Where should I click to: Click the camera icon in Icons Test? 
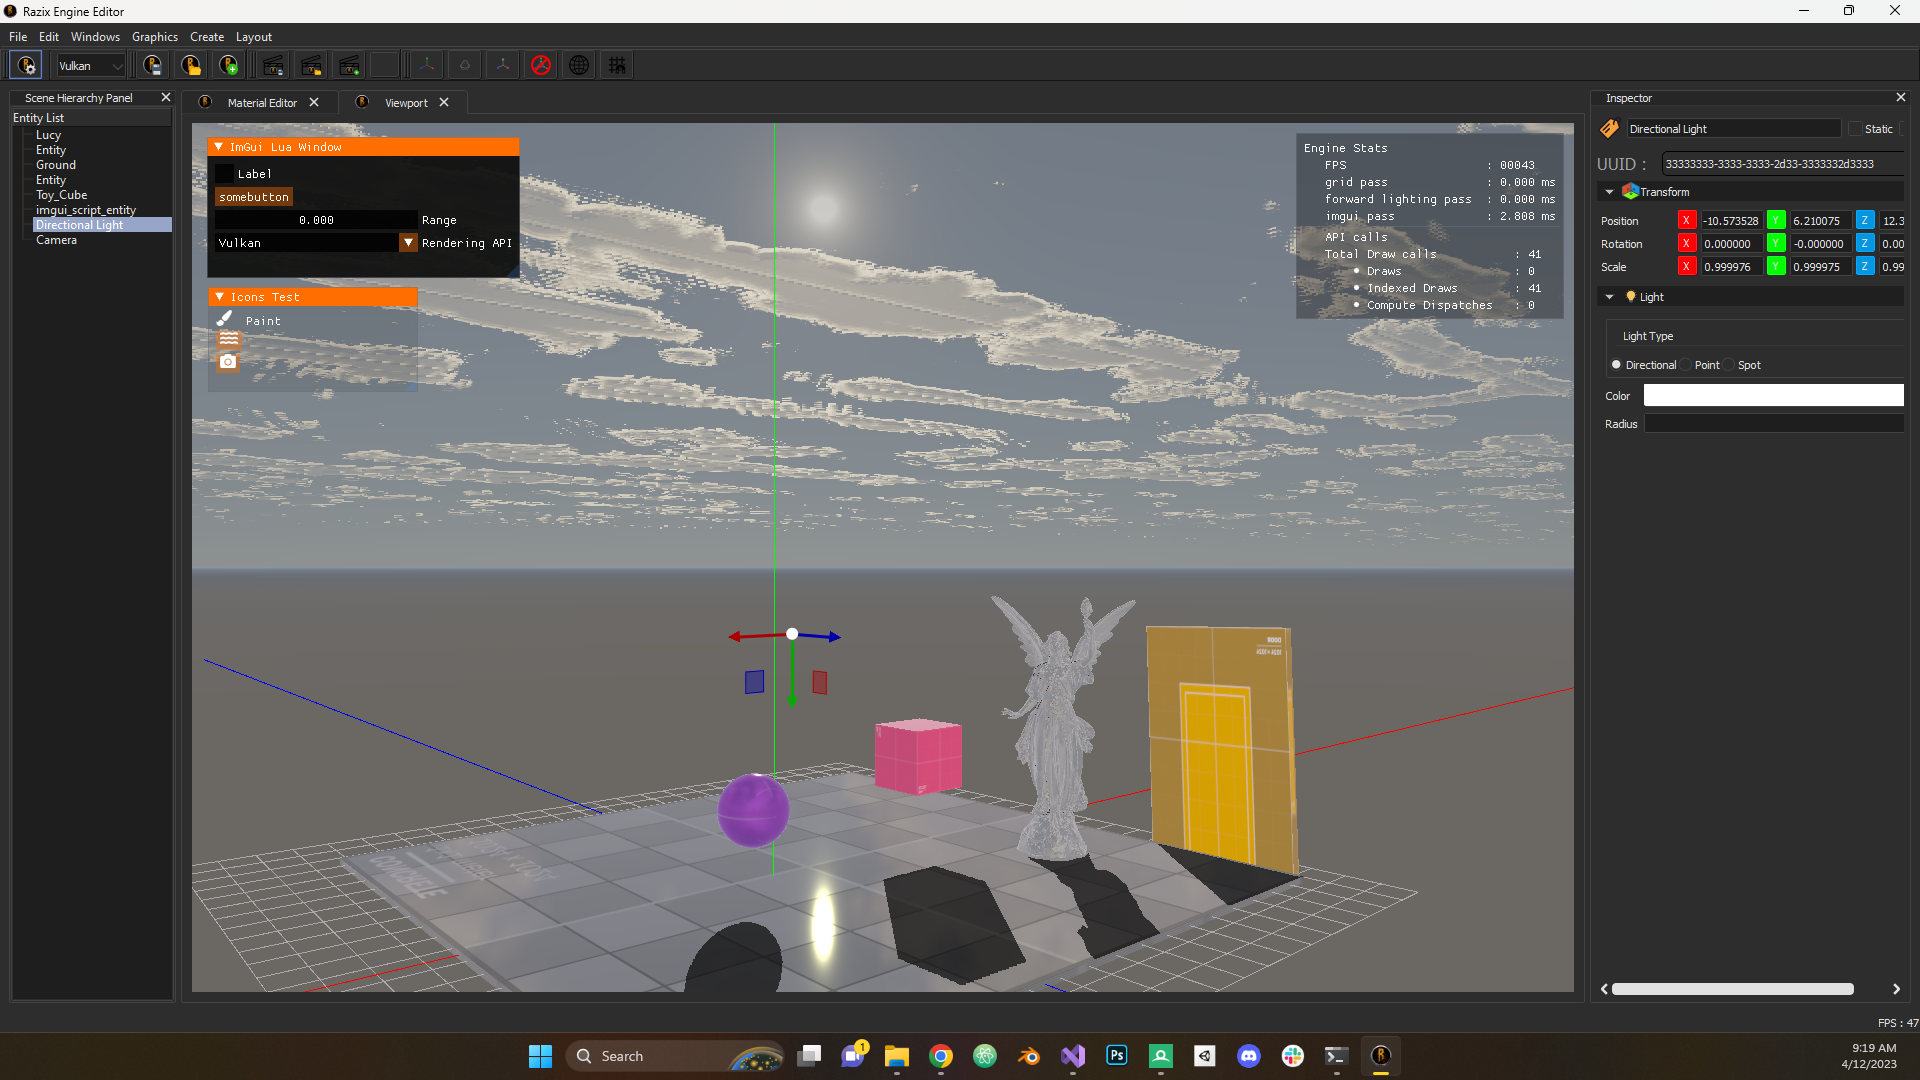point(228,362)
